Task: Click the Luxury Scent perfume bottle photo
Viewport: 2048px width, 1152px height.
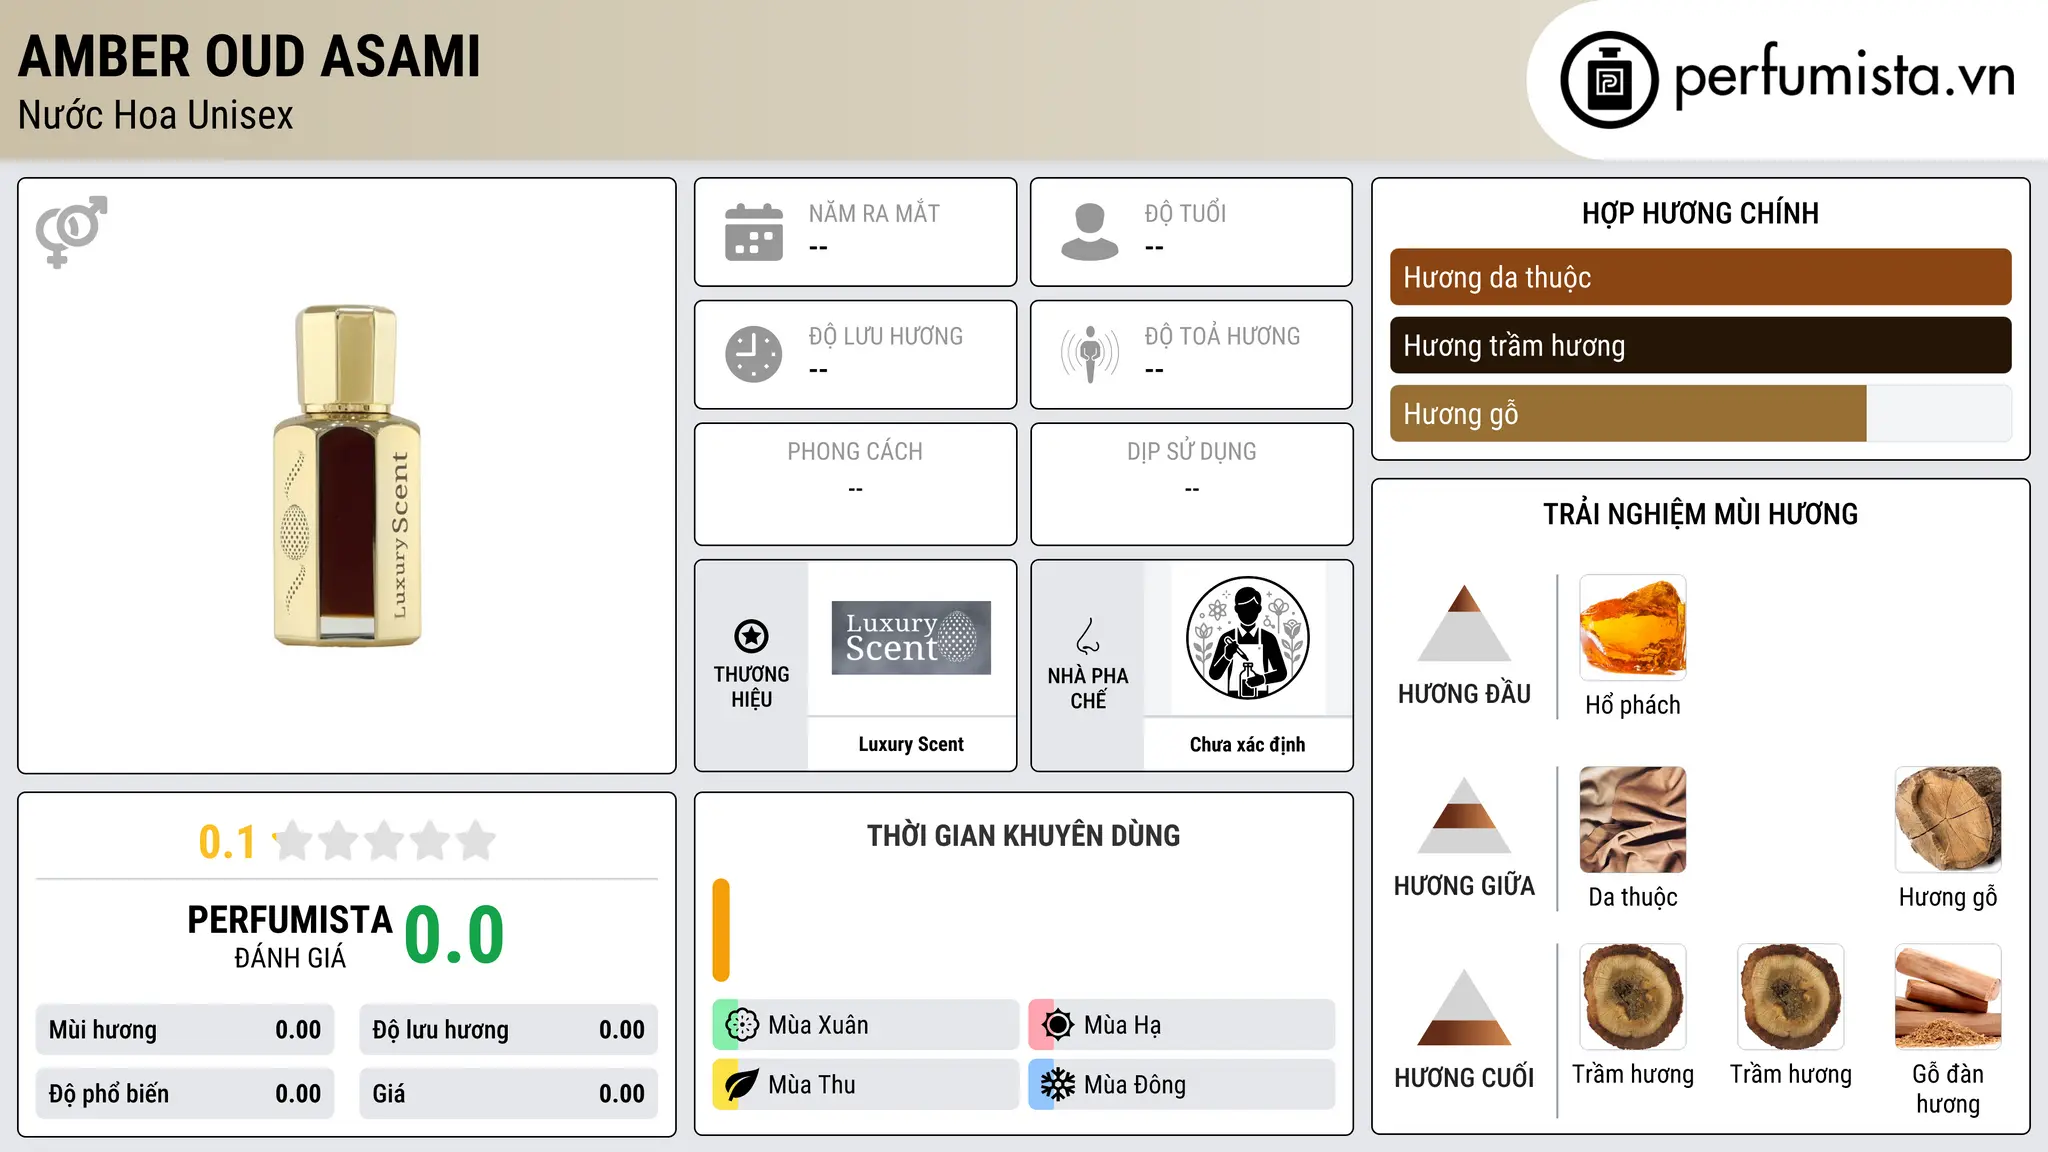Action: click(347, 476)
